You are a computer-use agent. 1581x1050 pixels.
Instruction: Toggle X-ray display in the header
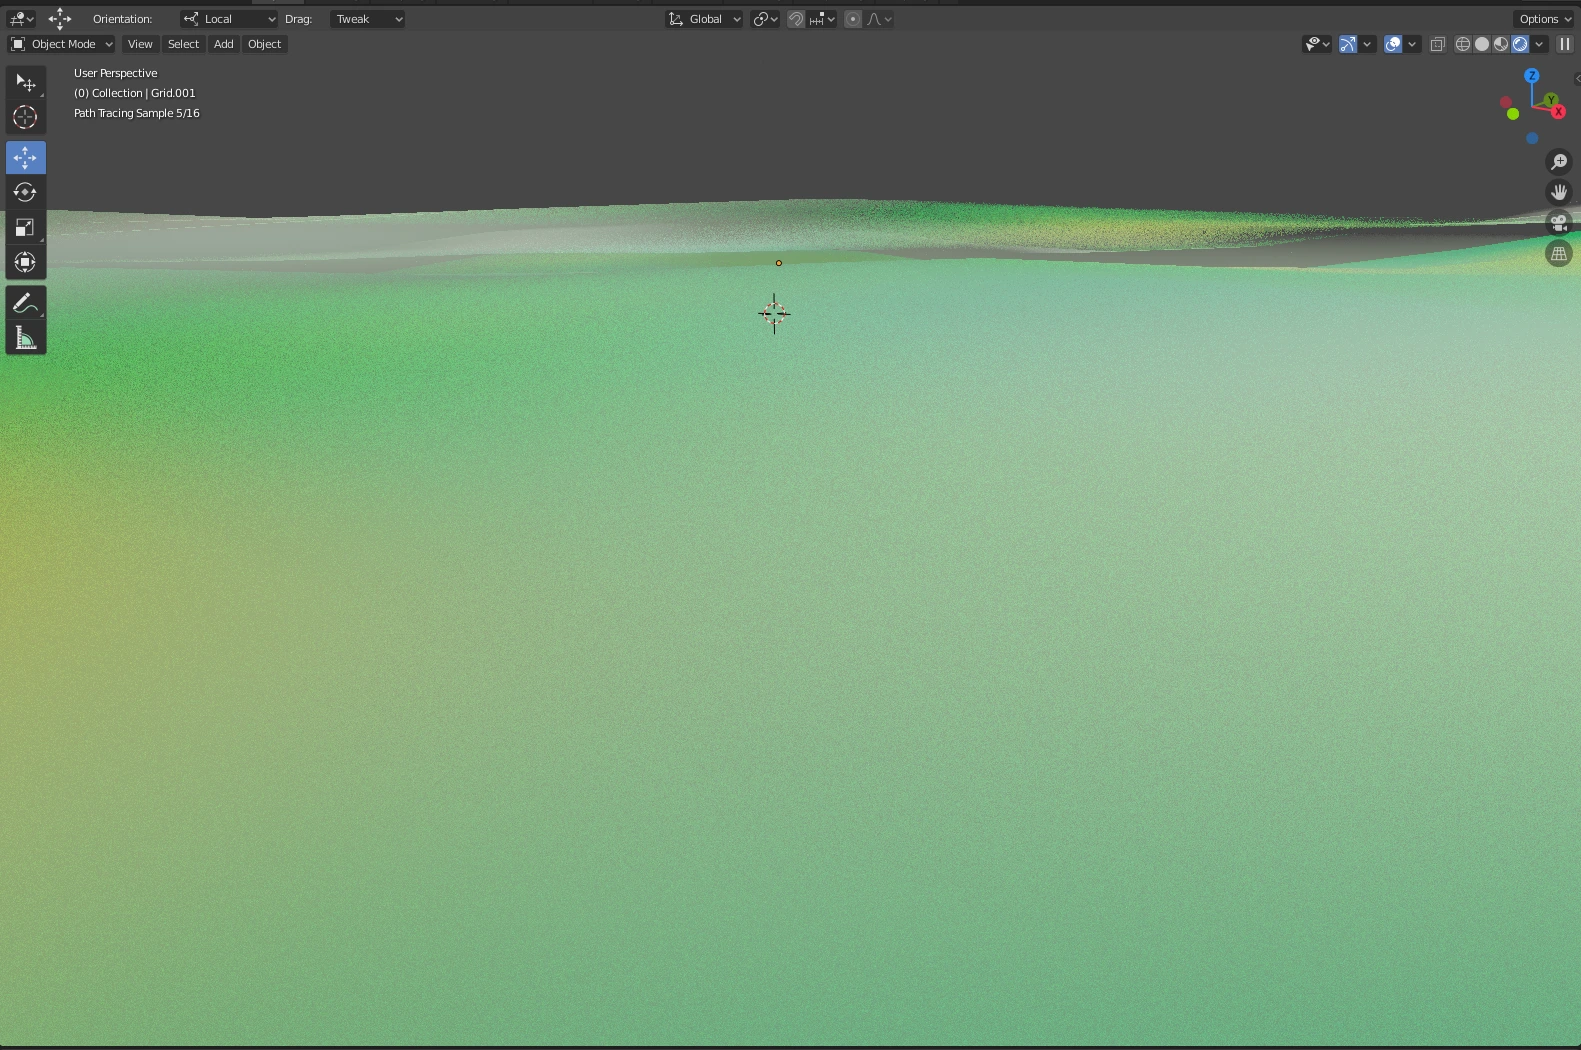[x=1437, y=44]
